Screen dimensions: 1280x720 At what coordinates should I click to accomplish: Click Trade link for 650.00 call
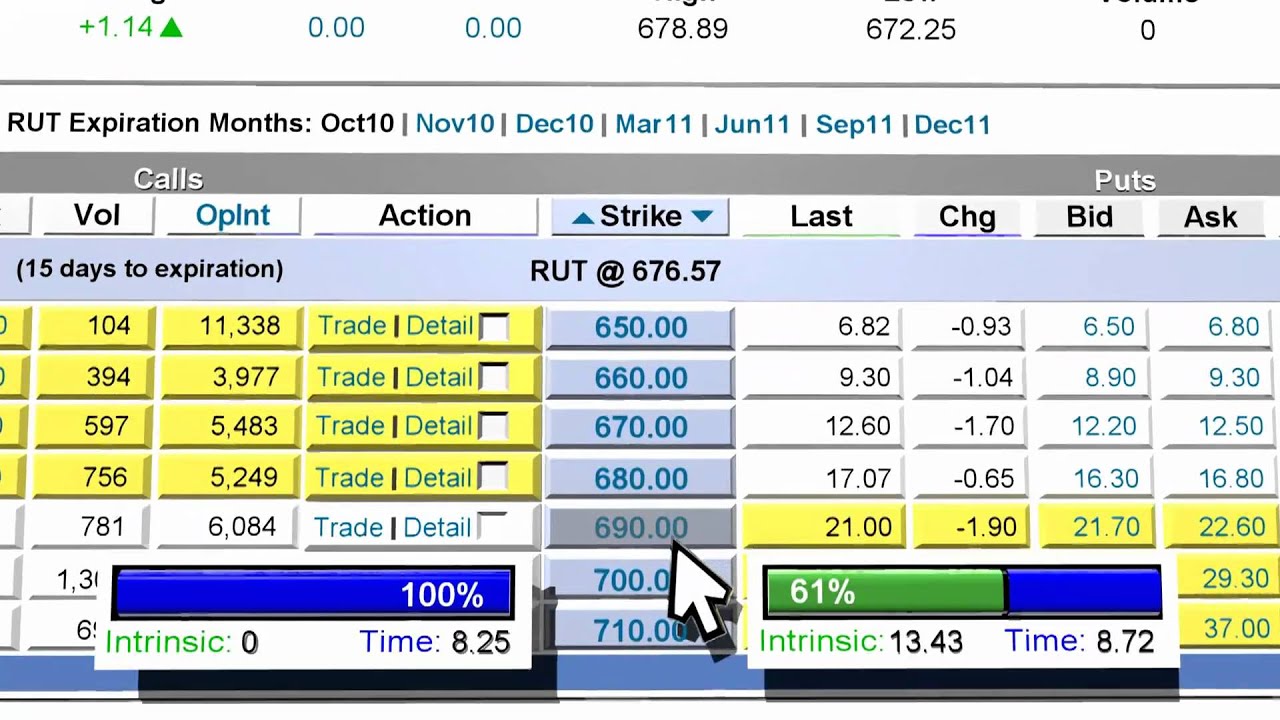(x=352, y=326)
